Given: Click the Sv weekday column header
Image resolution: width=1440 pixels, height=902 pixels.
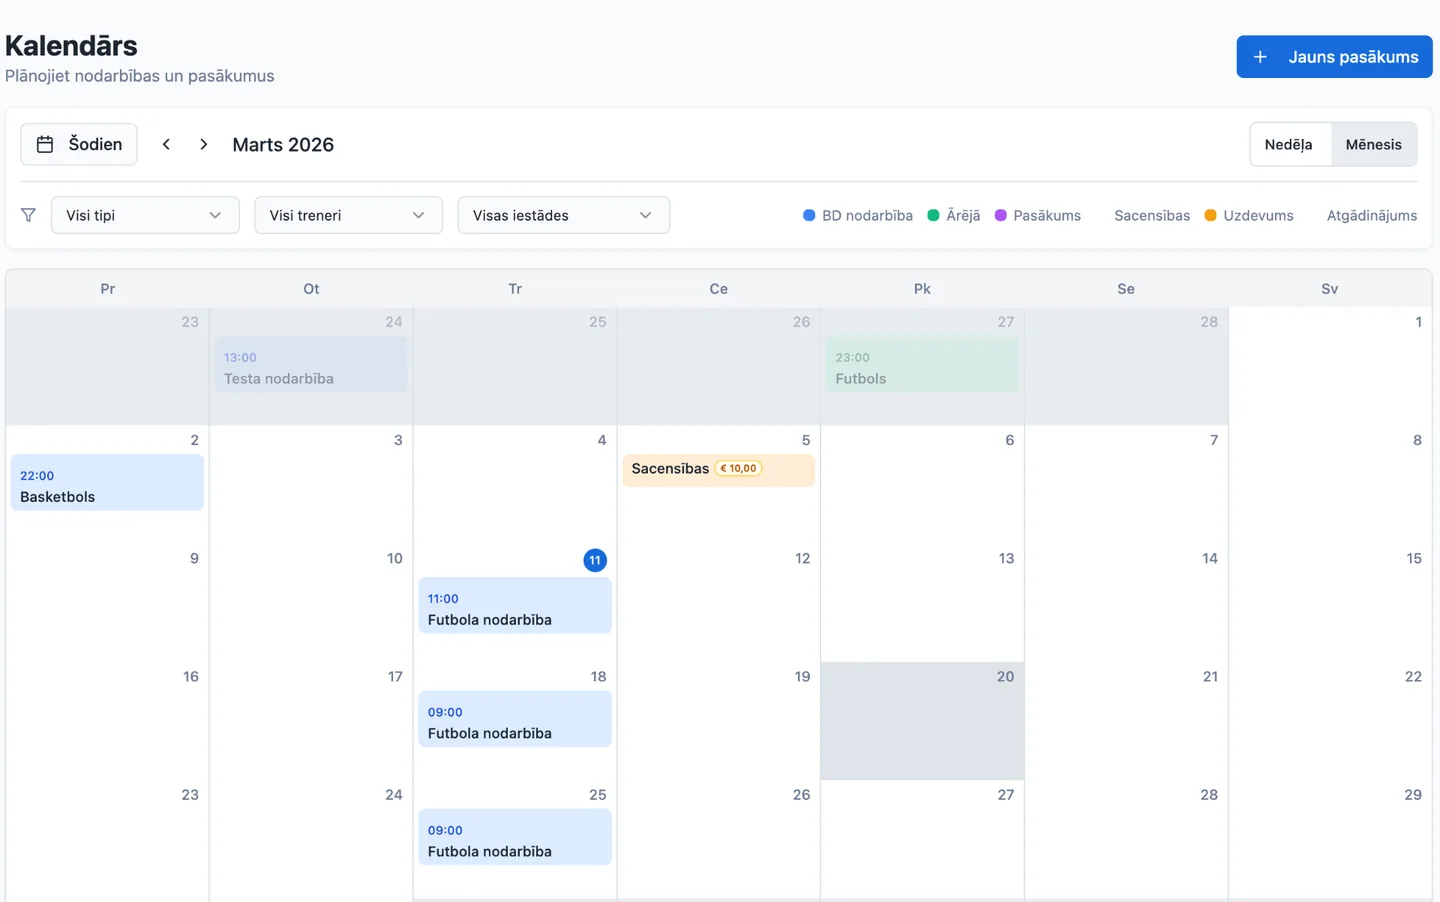Looking at the screenshot, I should point(1329,289).
